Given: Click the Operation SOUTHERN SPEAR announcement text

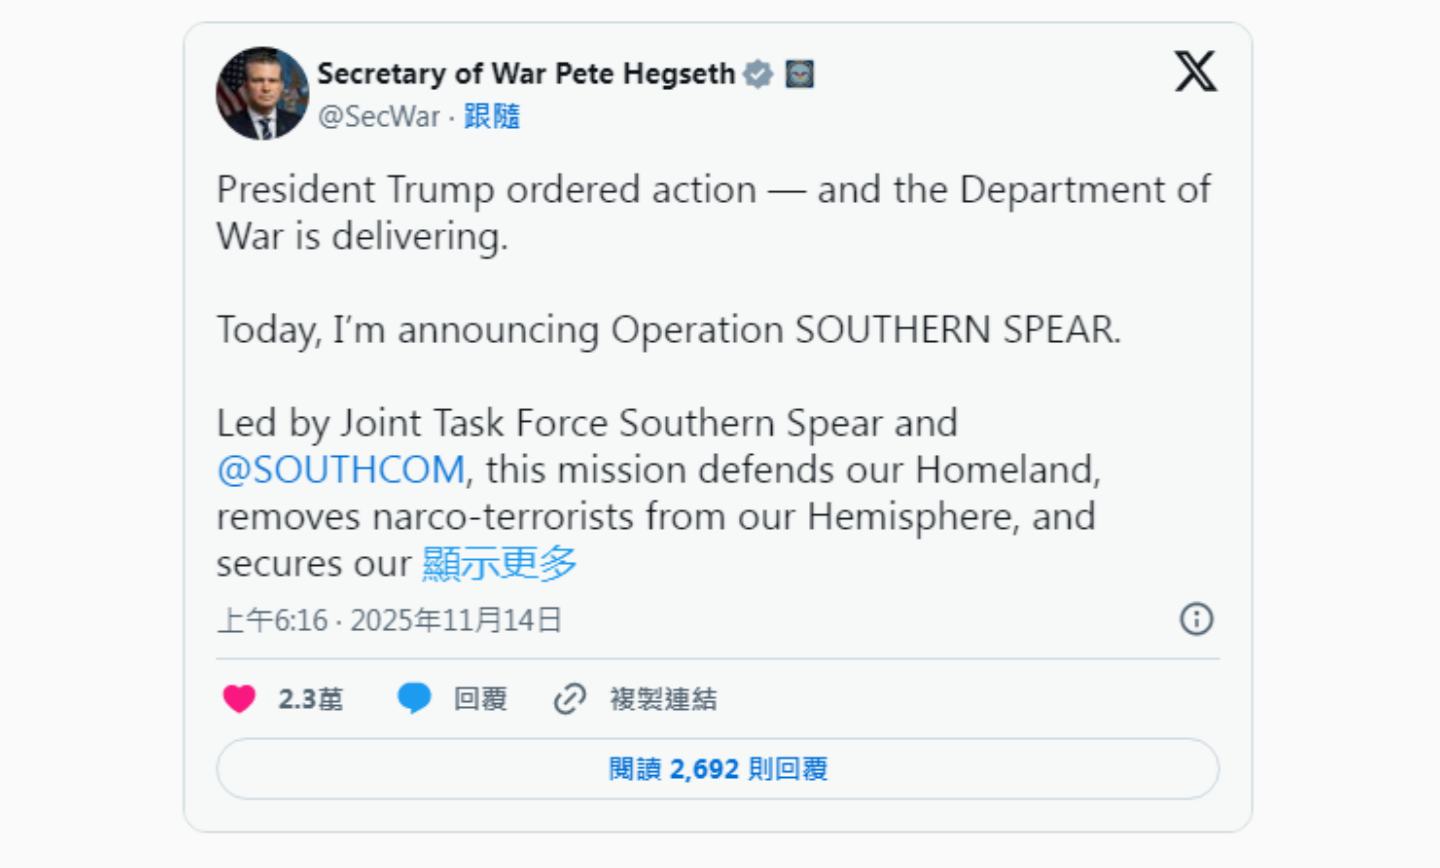Looking at the screenshot, I should click(668, 329).
